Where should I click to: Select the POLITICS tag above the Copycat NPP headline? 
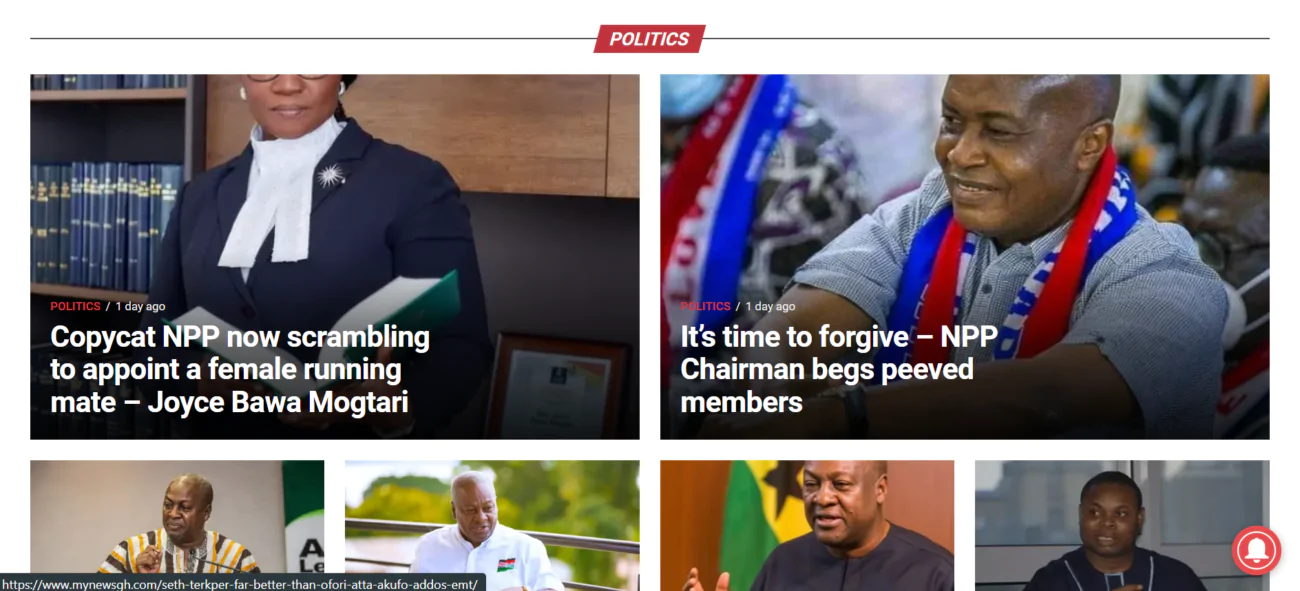[x=75, y=306]
